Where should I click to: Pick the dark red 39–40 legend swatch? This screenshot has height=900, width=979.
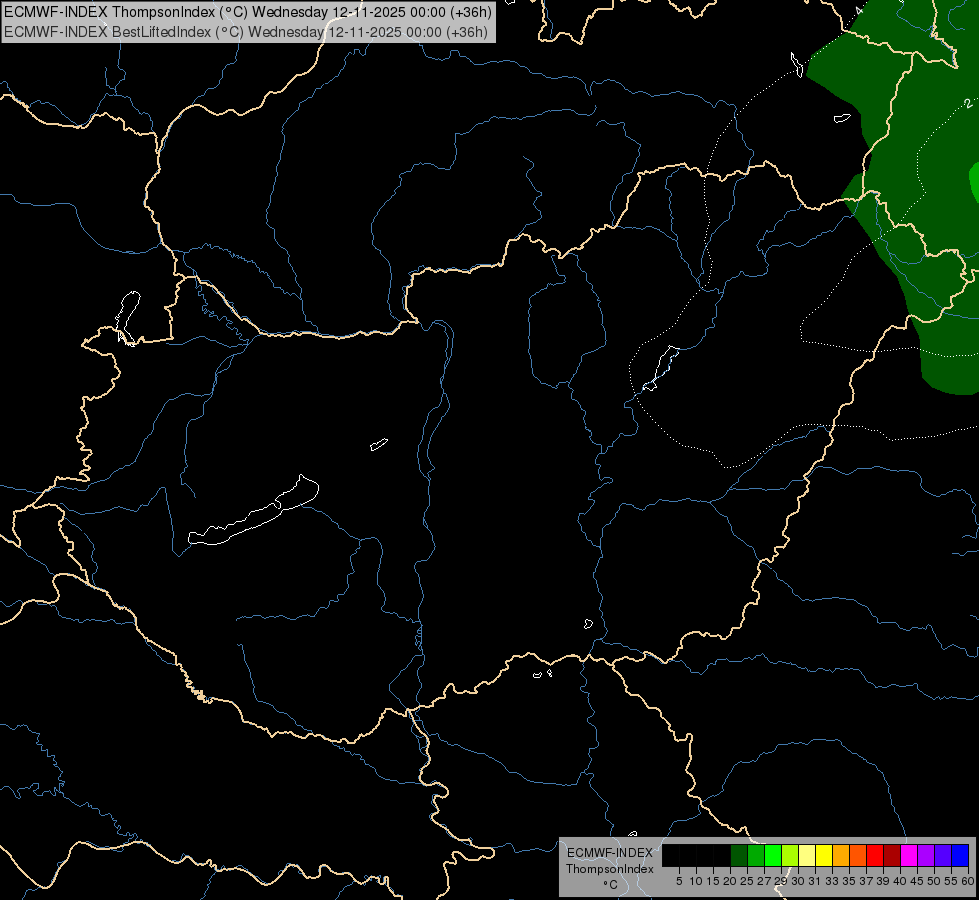[892, 855]
